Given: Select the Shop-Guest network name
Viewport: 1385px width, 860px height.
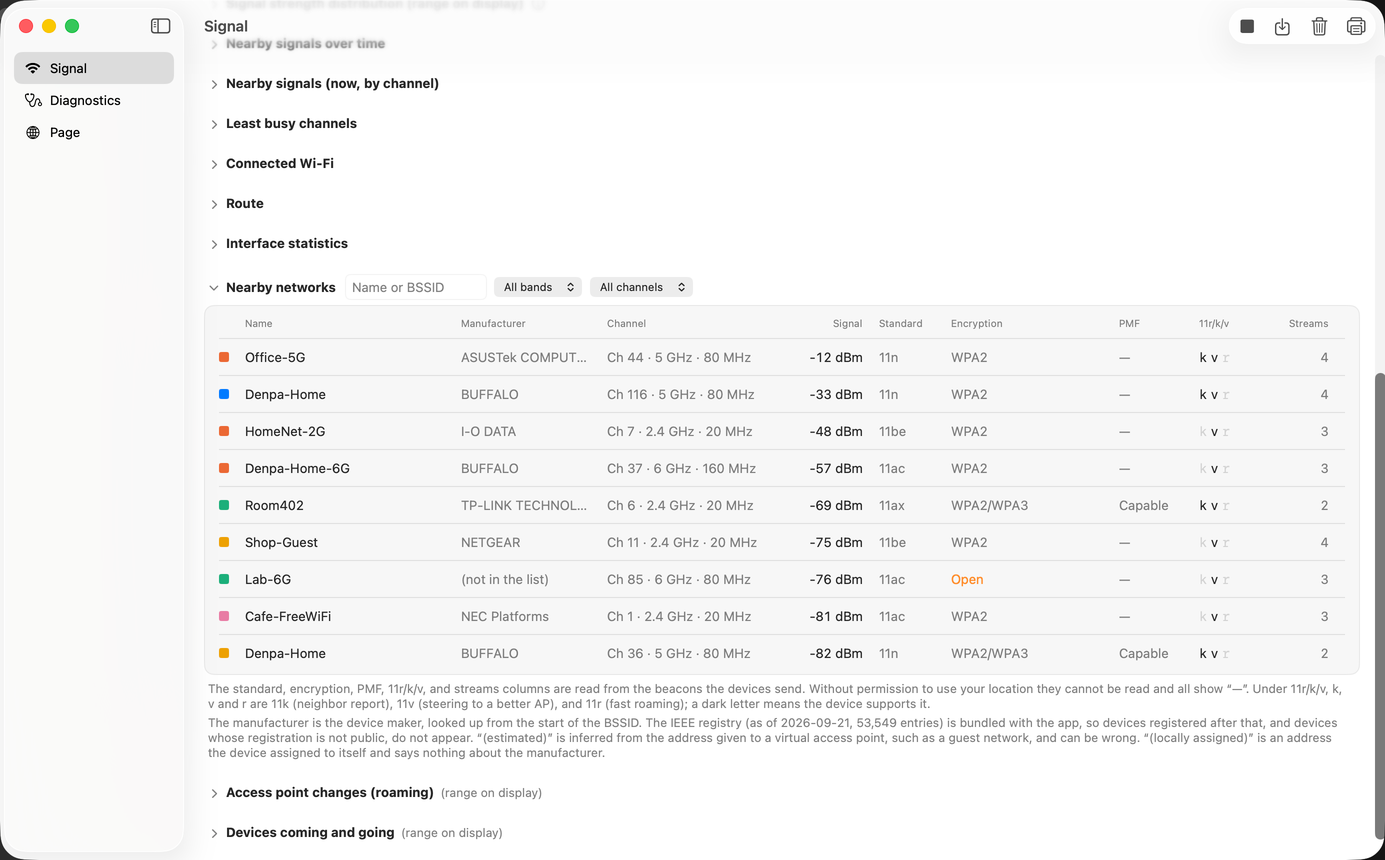Looking at the screenshot, I should (x=281, y=542).
